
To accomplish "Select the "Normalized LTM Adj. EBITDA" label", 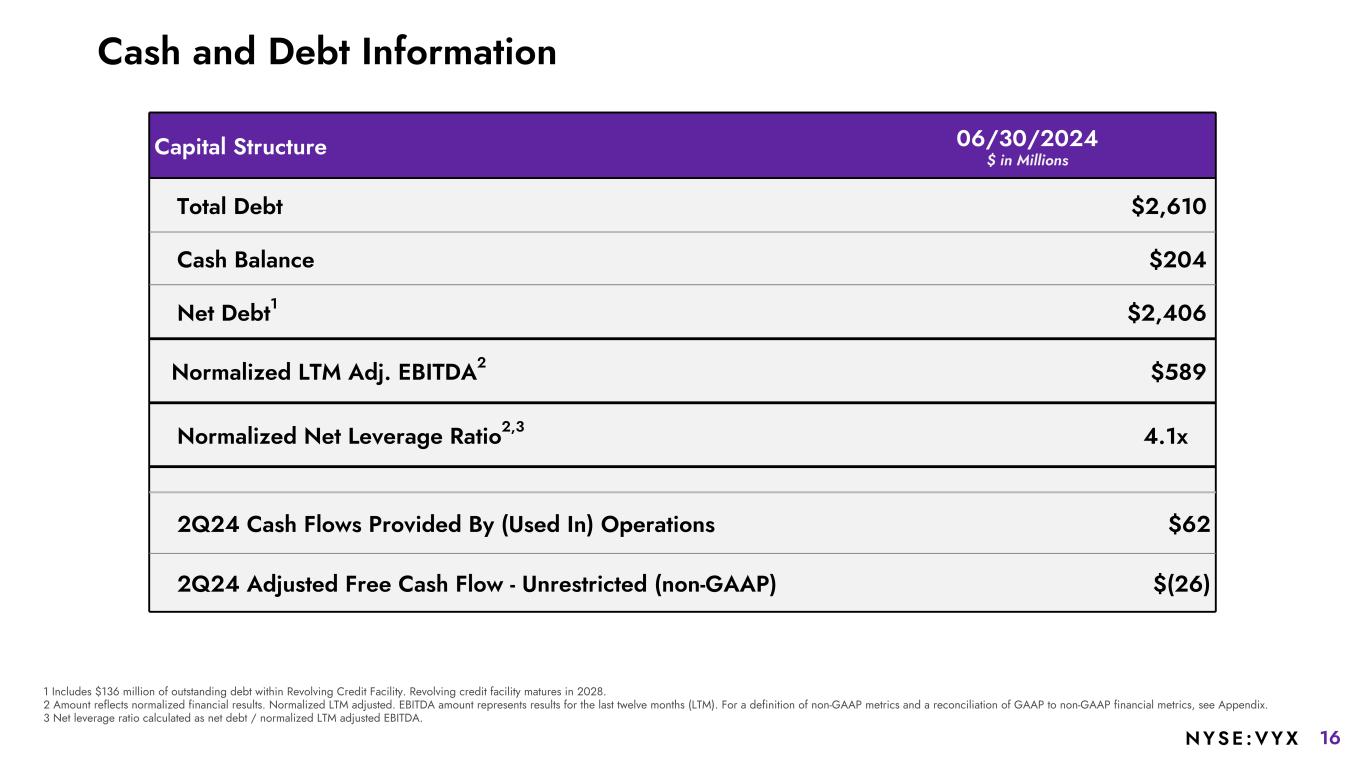I will (323, 373).
